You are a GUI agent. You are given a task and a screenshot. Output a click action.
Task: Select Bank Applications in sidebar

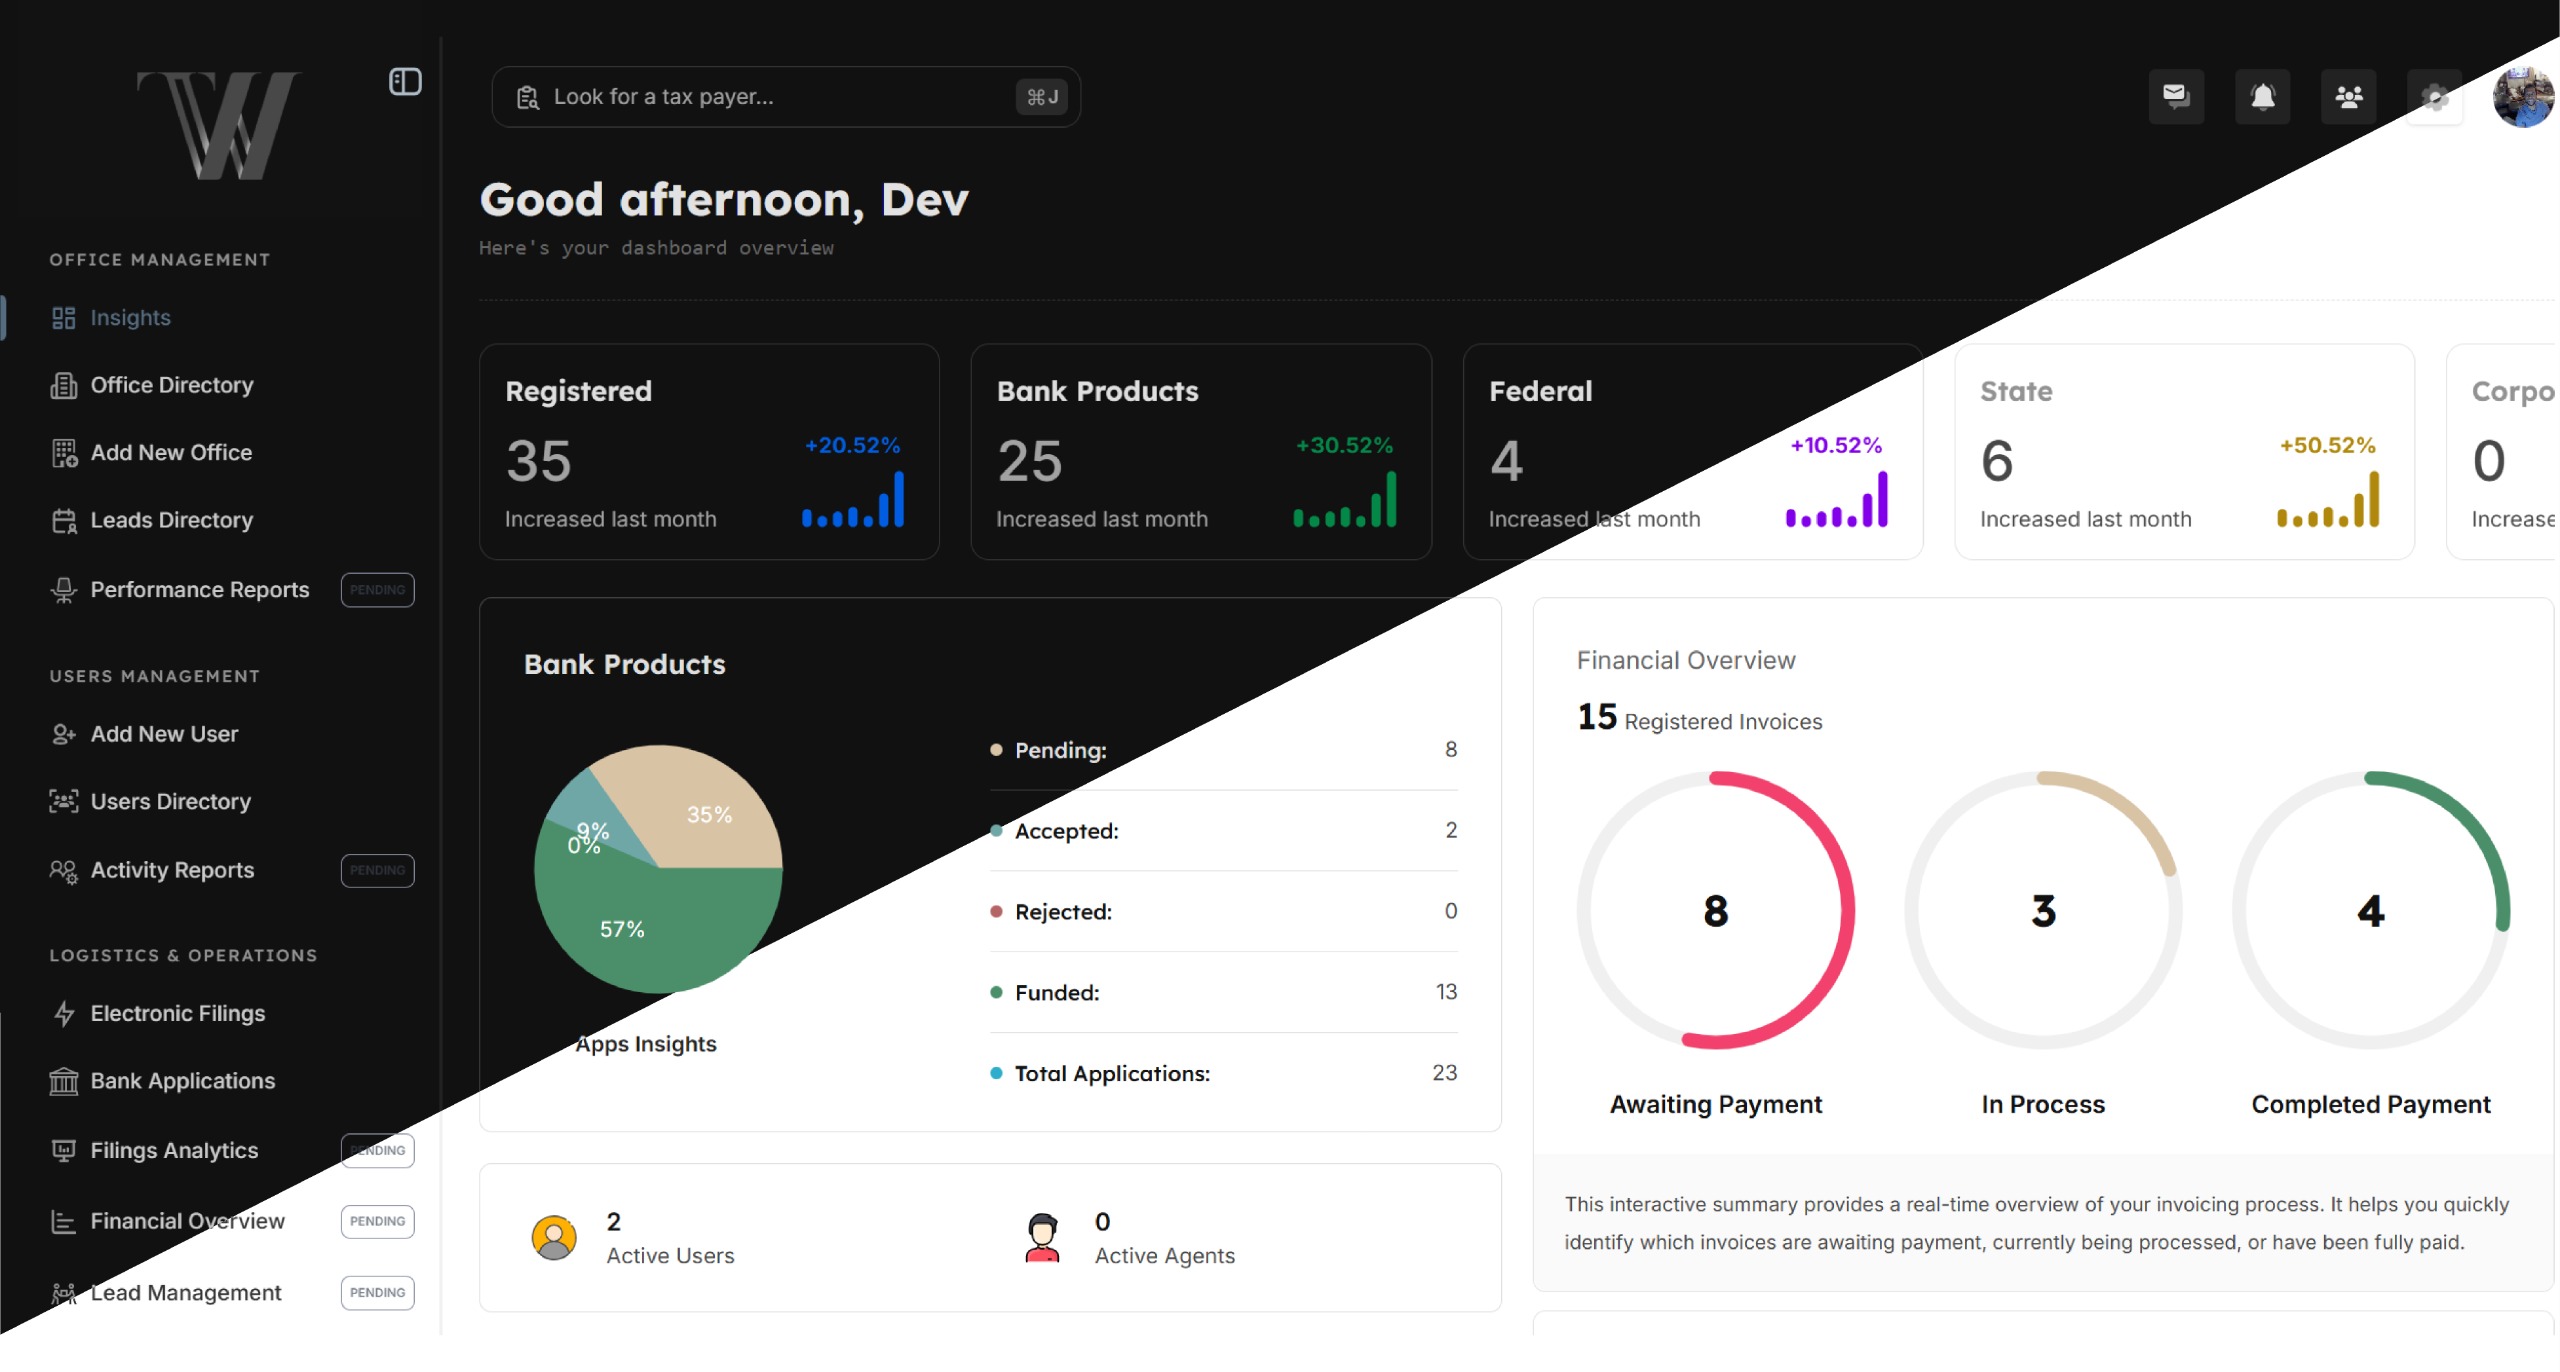pyautogui.click(x=182, y=1081)
